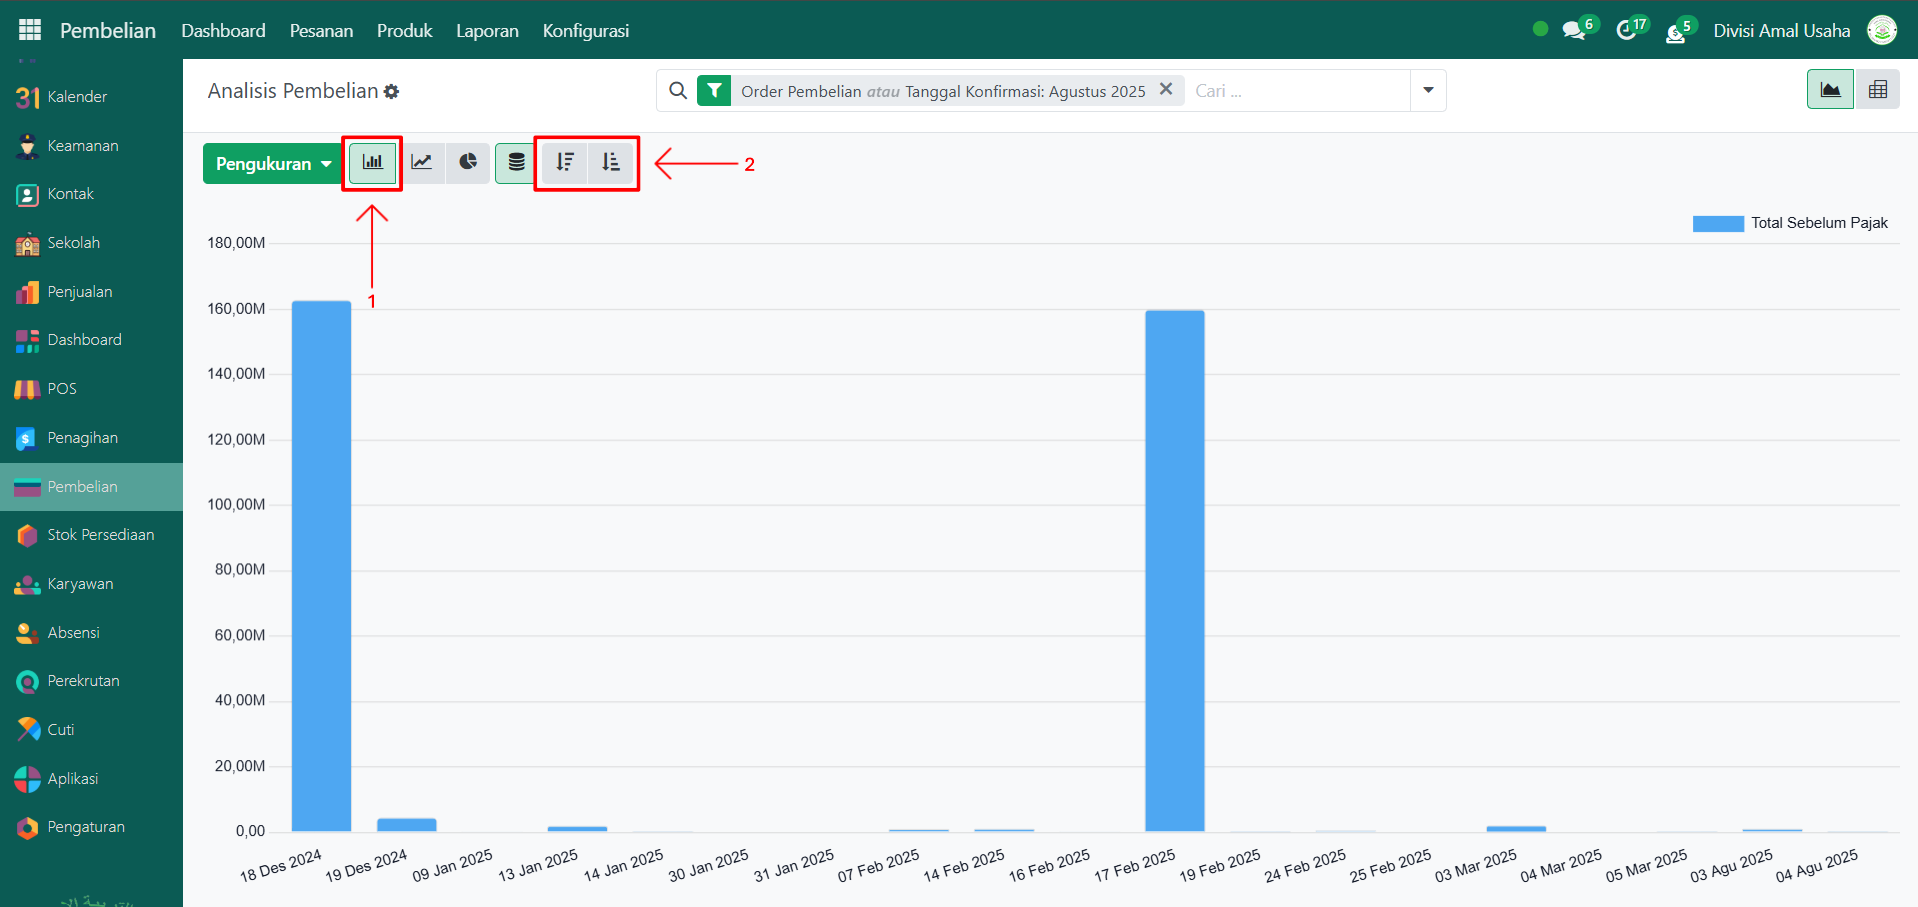Select the graph view button
Screen dimensions: 1918x907
coord(1830,90)
